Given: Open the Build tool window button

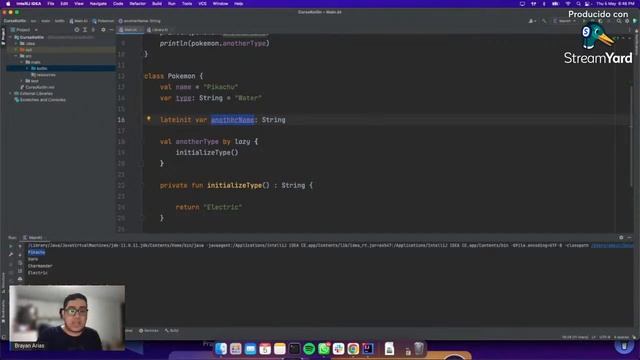Looking at the screenshot, I should 172,331.
